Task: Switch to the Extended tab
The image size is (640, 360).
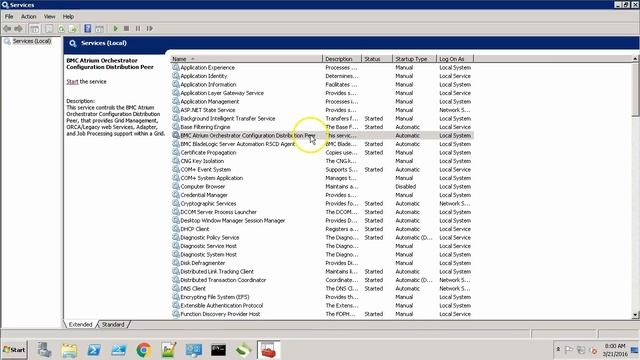Action: coord(80,324)
